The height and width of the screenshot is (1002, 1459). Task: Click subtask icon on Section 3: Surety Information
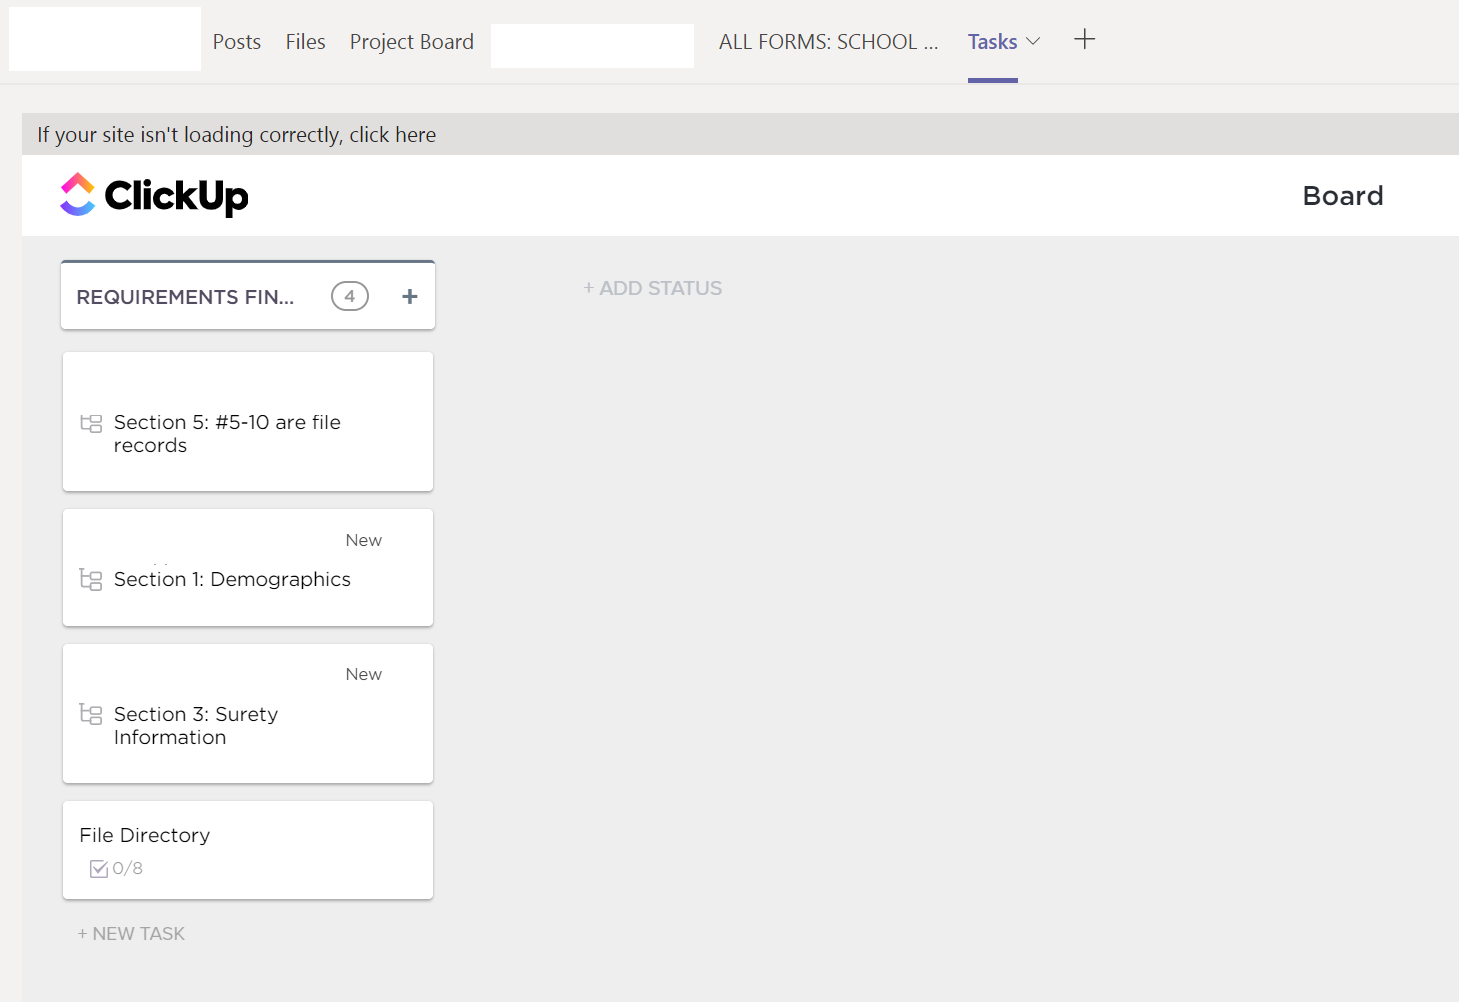tap(91, 714)
